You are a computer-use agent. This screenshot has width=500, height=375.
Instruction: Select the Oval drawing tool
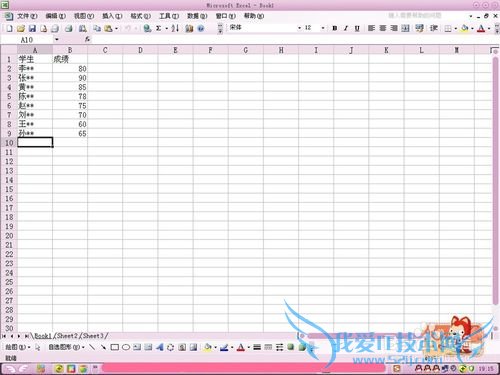click(126, 347)
